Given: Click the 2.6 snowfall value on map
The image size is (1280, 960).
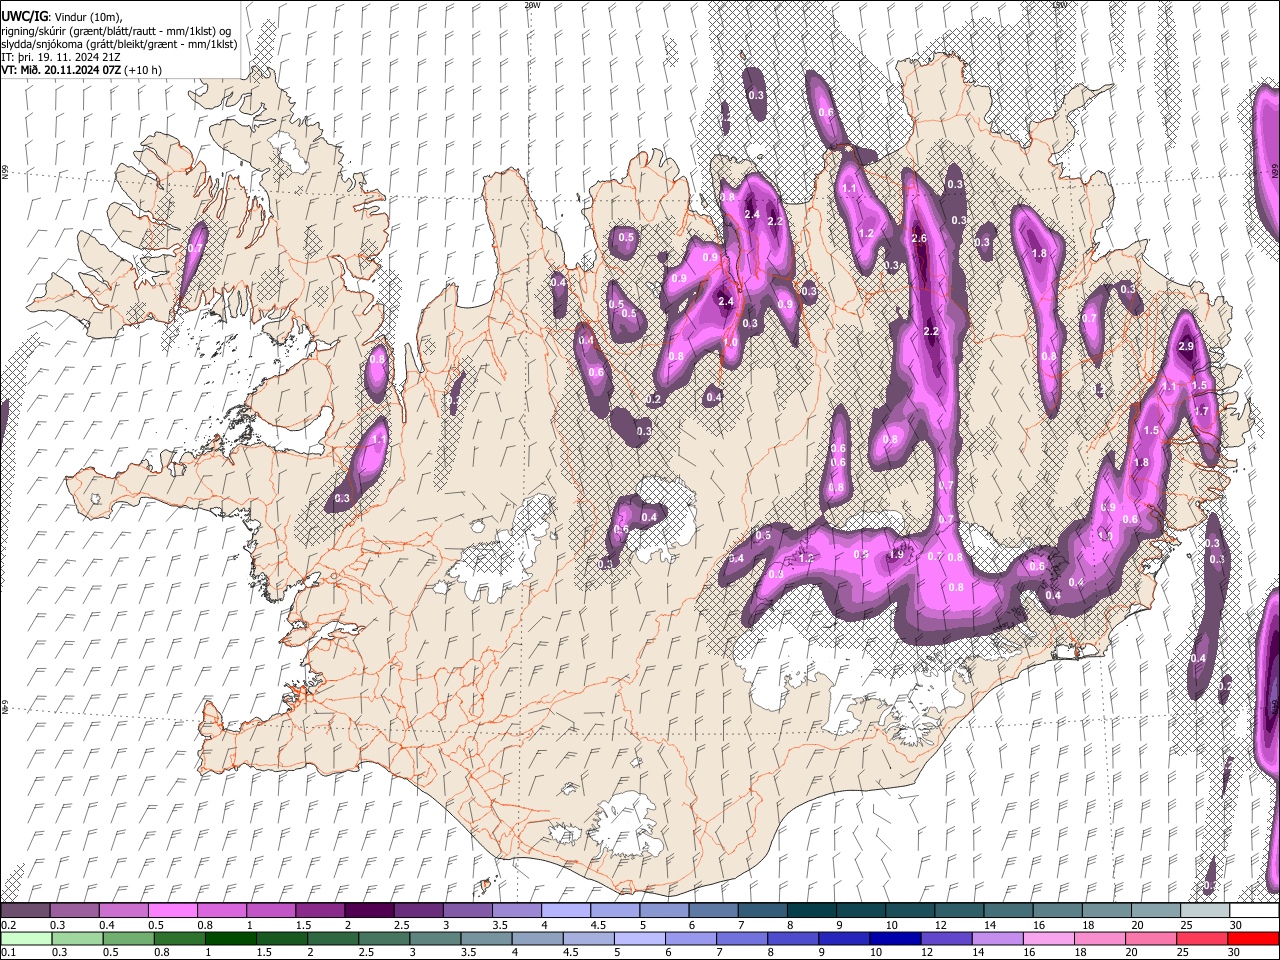Looking at the screenshot, I should click(920, 238).
